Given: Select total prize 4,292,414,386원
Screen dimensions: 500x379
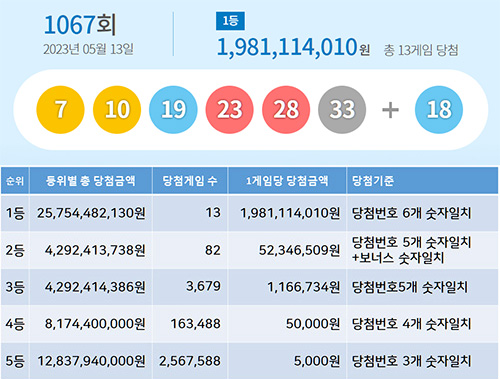Looking at the screenshot, I should tap(95, 287).
